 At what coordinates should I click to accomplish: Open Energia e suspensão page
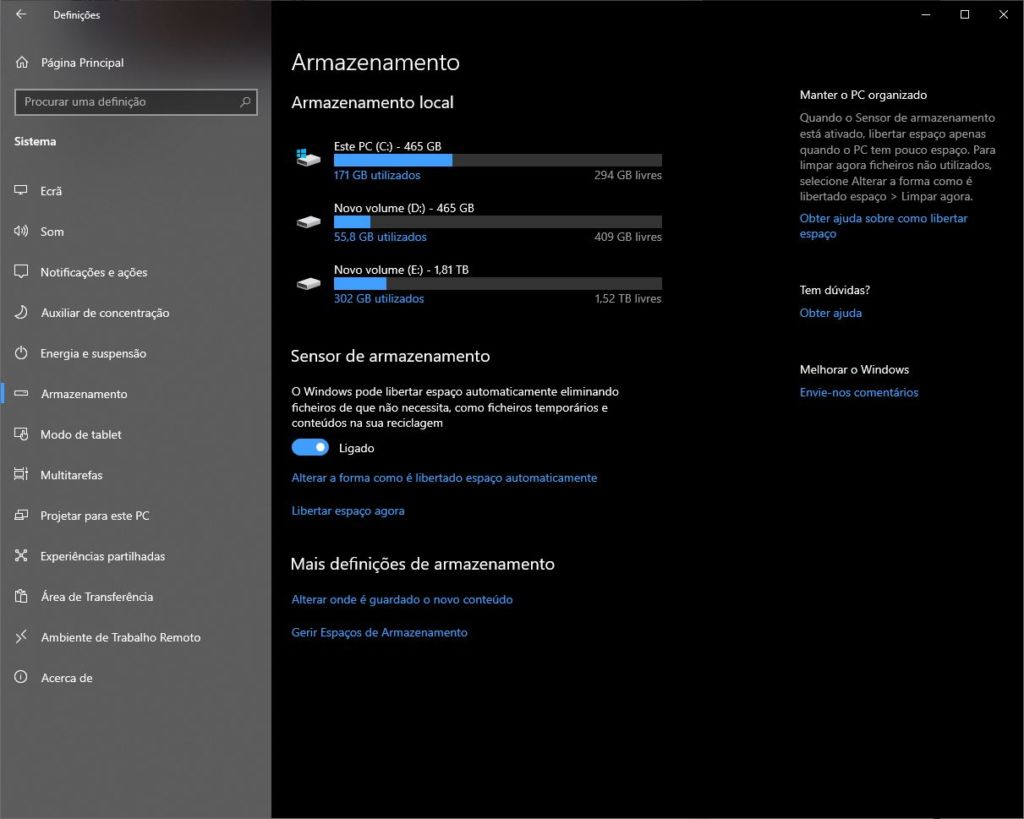[x=136, y=353]
